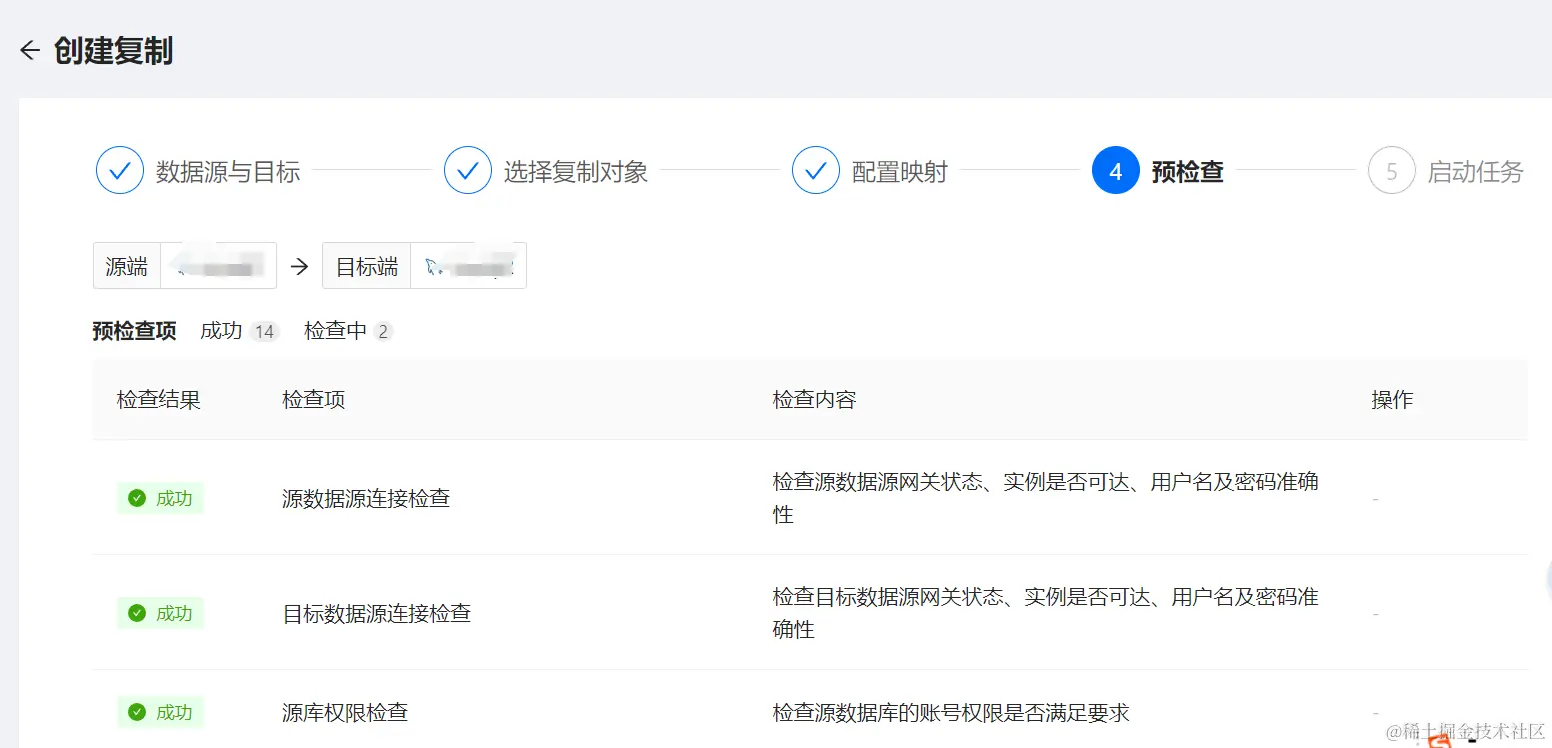Viewport: 1552px width, 748px height.
Task: Open the 启动任务 step label
Action: (x=1476, y=172)
